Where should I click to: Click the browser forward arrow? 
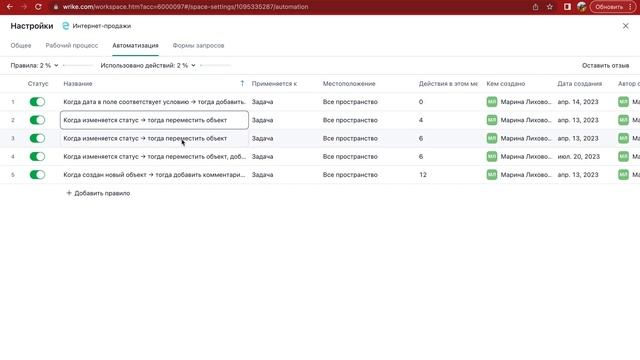[x=24, y=7]
